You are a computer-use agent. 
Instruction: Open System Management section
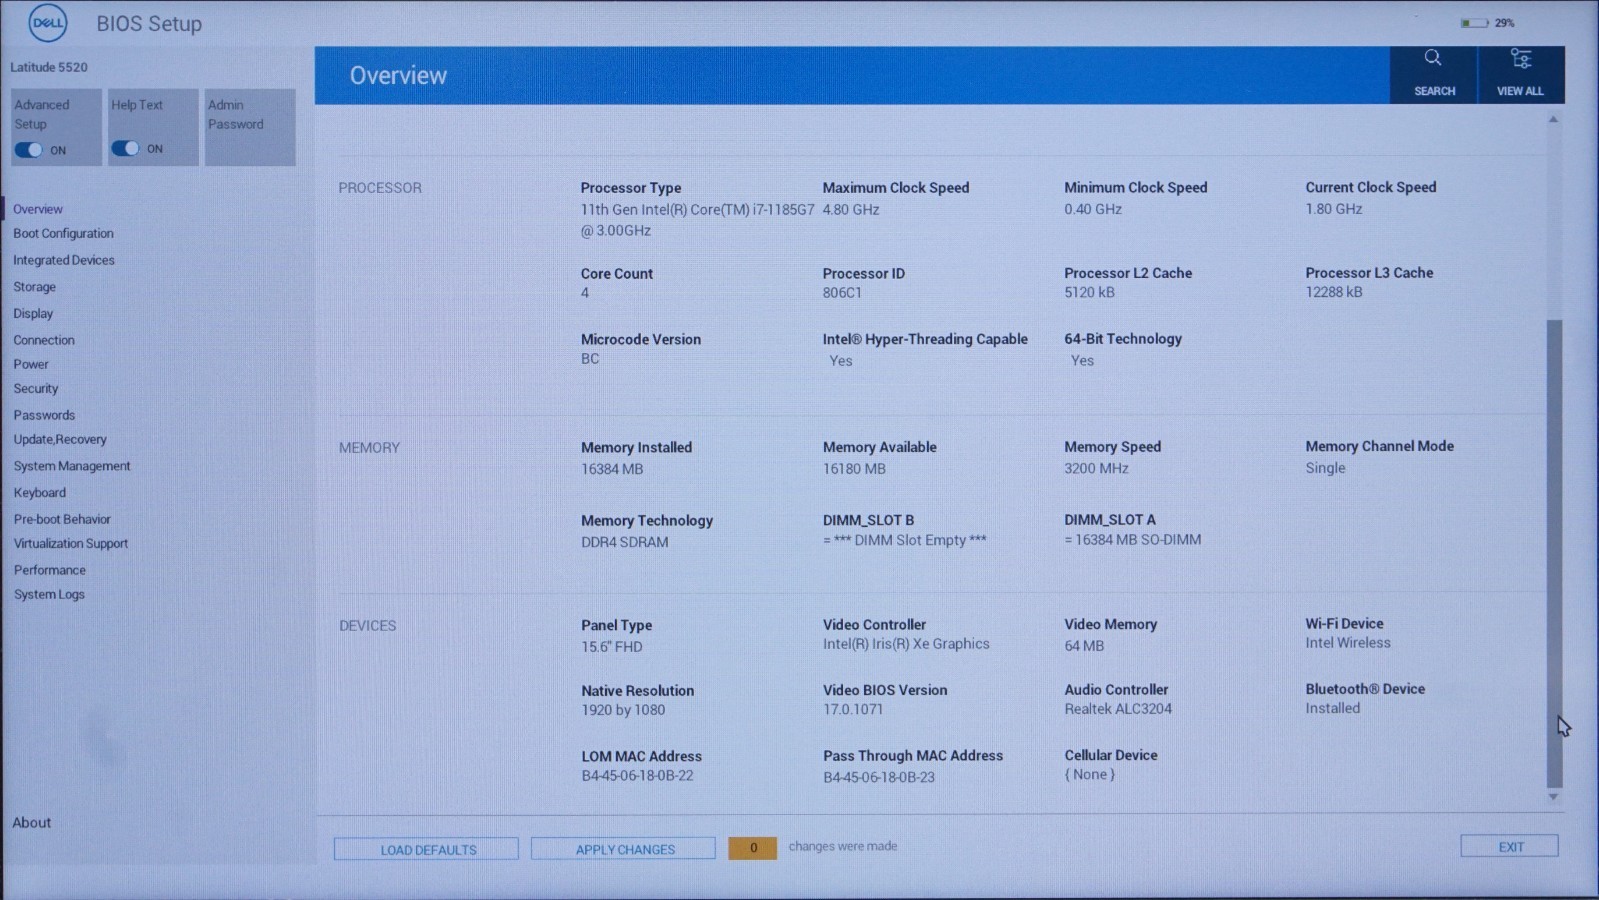pos(72,466)
